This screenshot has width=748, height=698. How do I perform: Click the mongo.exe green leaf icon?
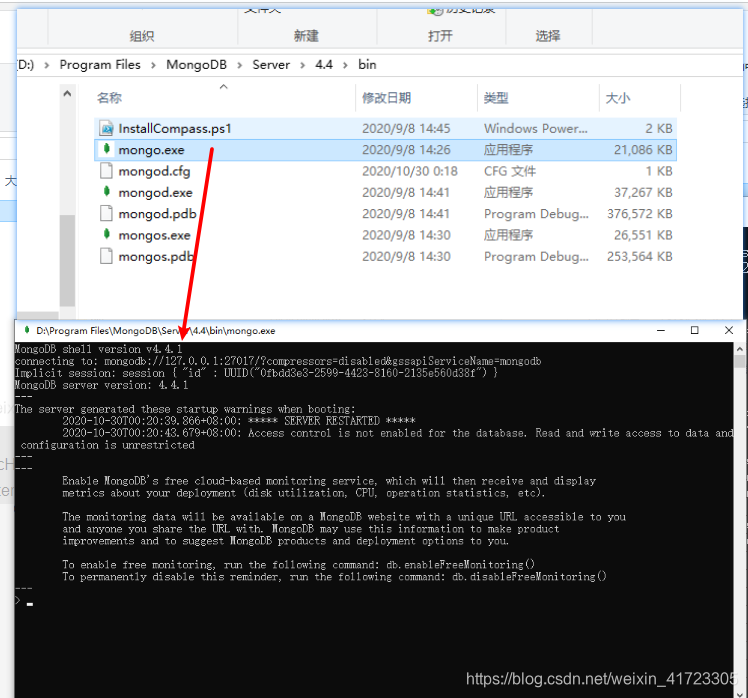106,149
